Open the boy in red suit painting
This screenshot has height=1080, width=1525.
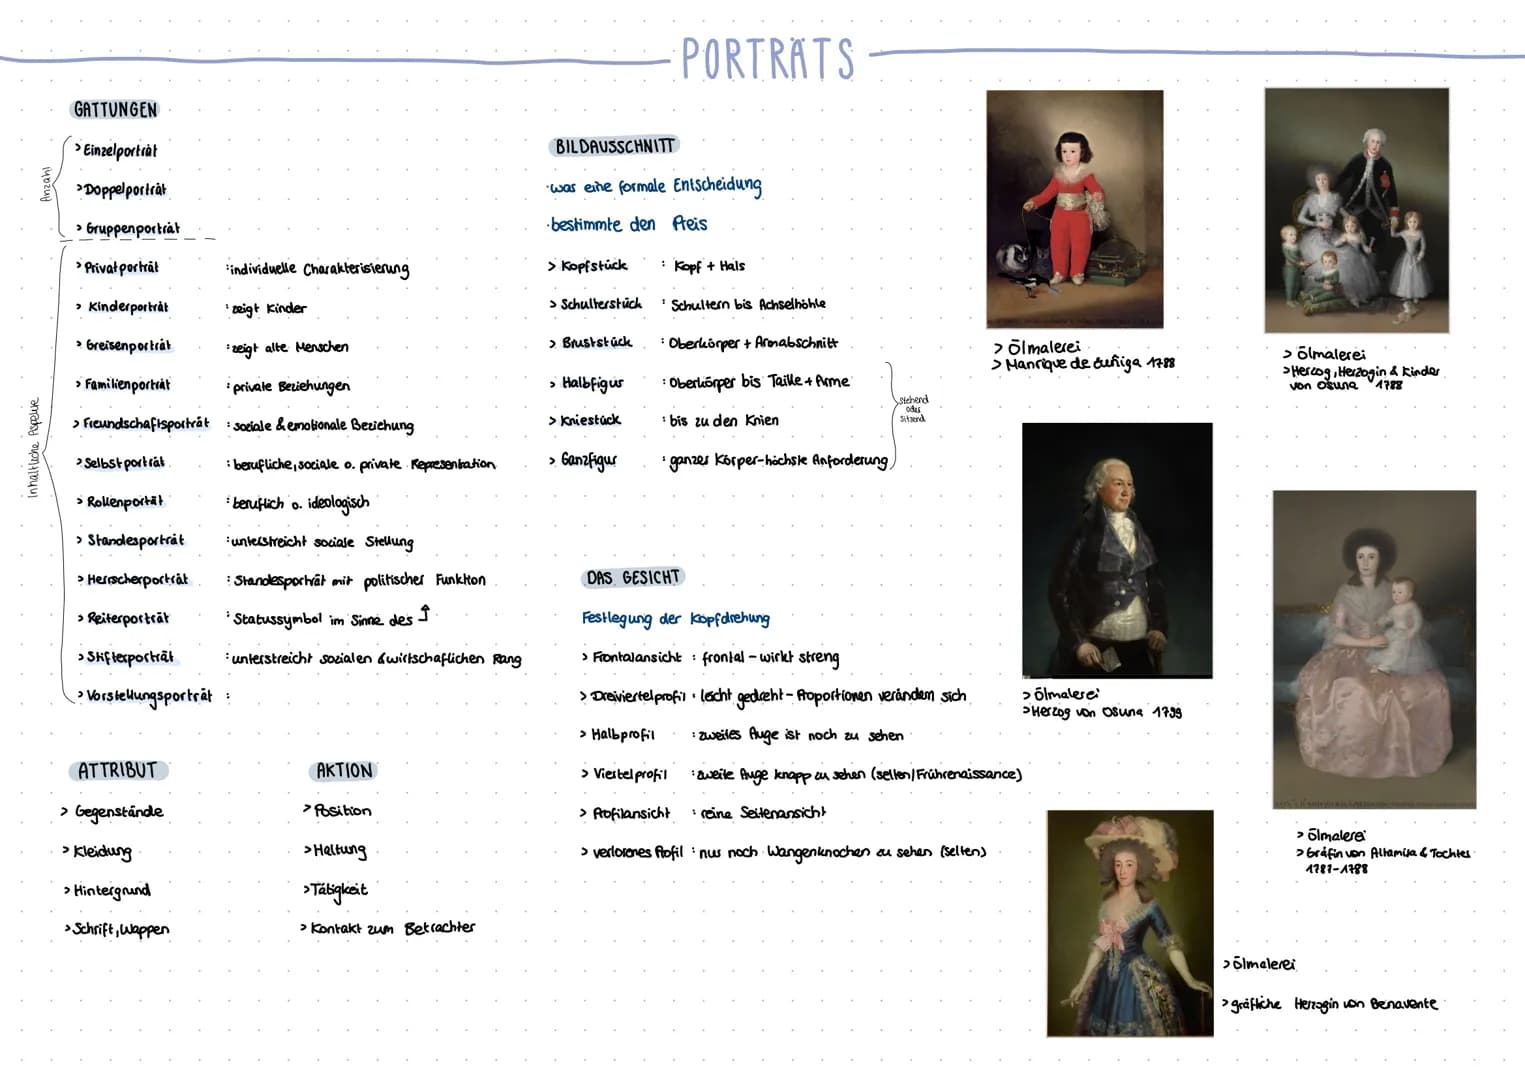click(x=1074, y=209)
